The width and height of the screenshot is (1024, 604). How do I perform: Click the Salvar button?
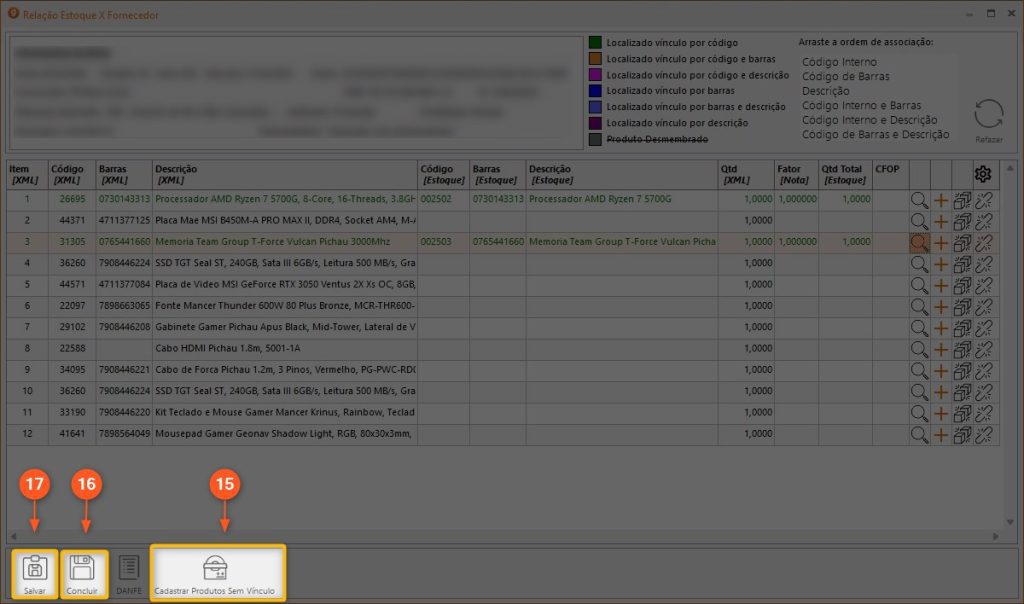tap(35, 574)
